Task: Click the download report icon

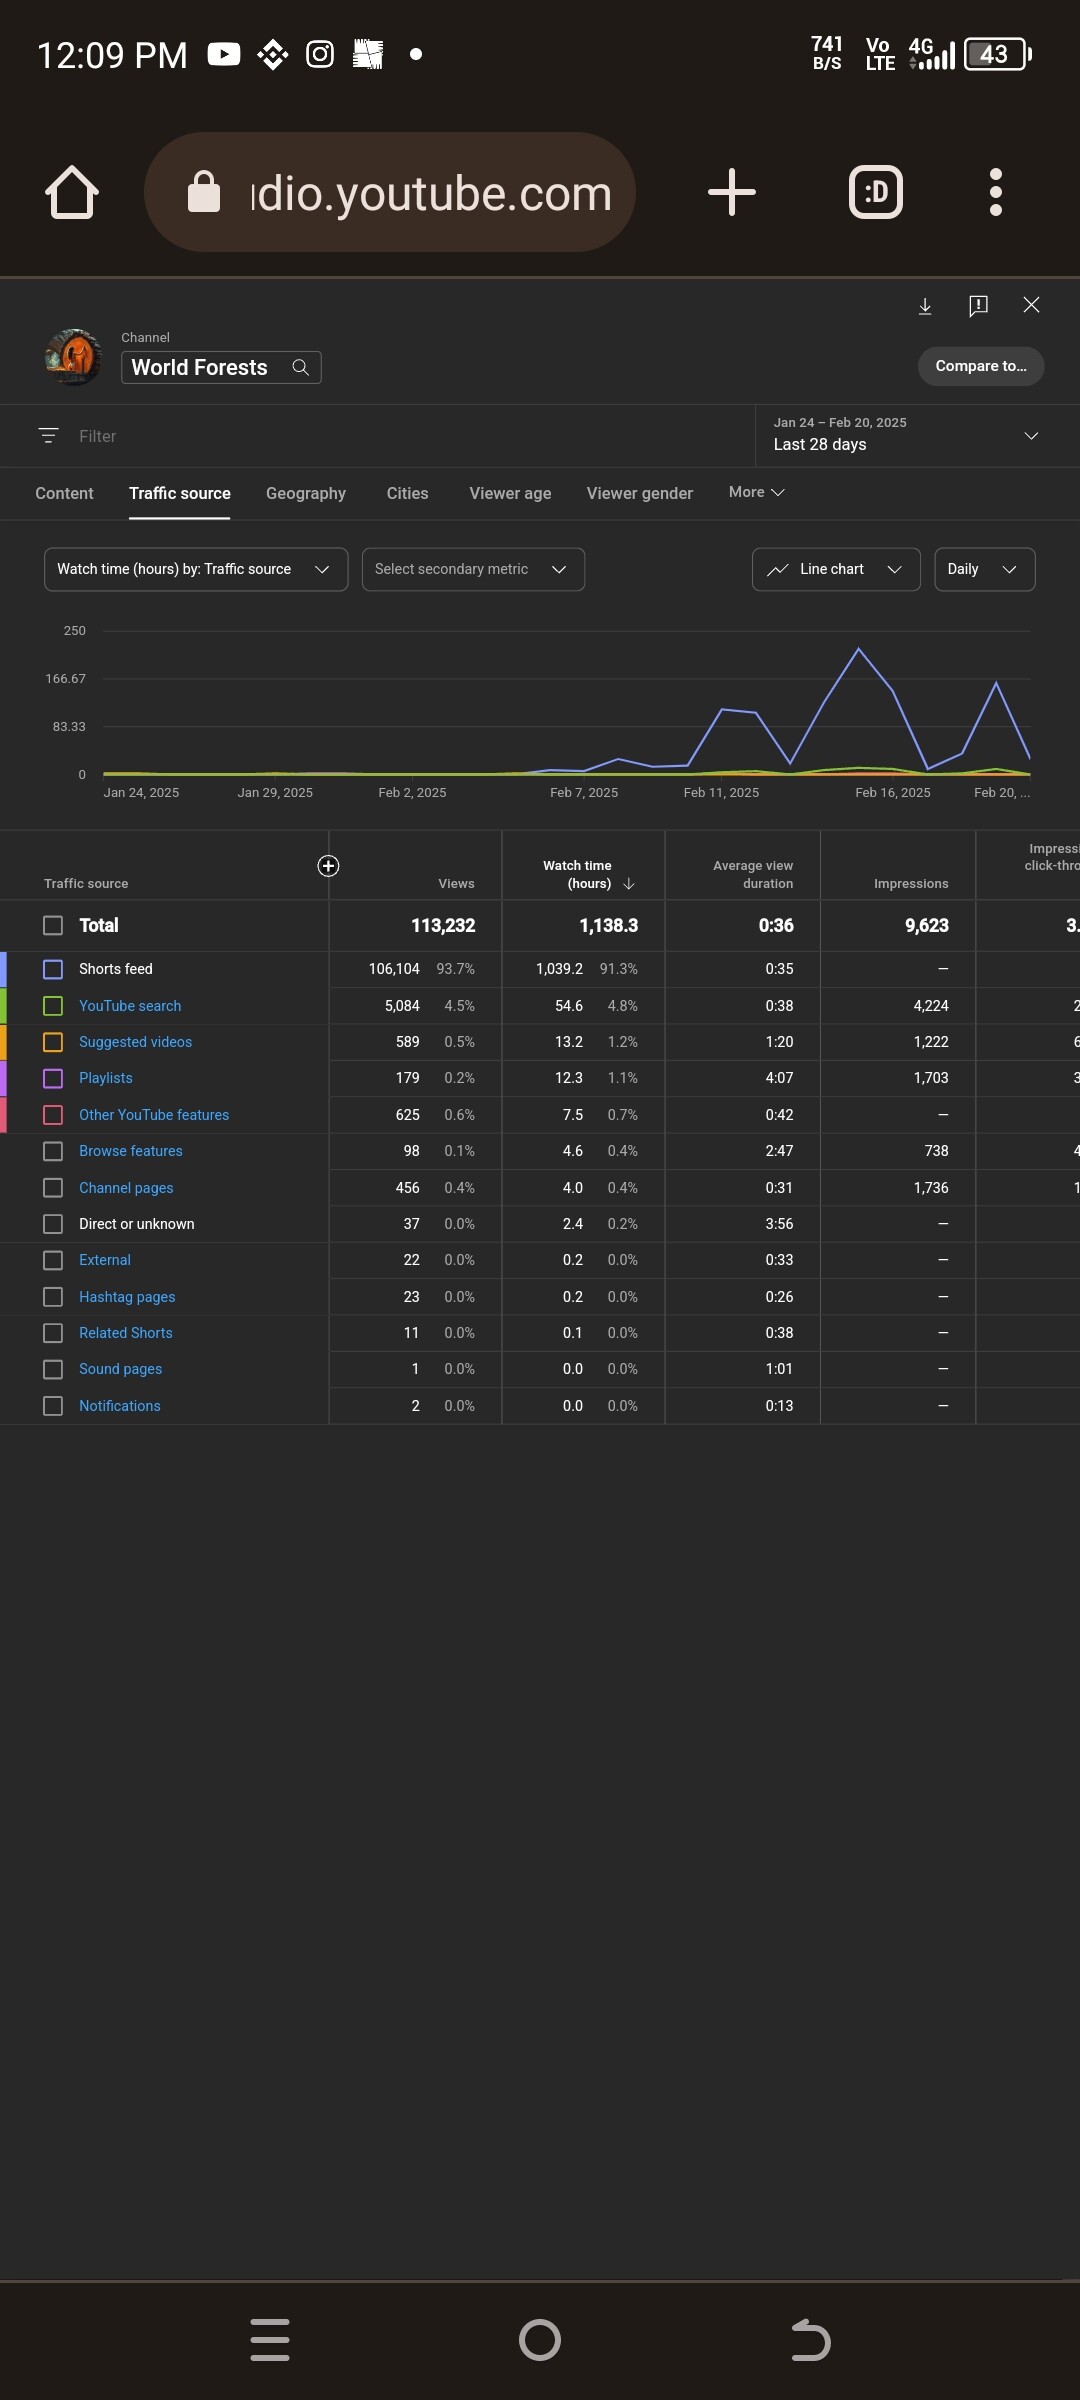Action: tap(925, 306)
